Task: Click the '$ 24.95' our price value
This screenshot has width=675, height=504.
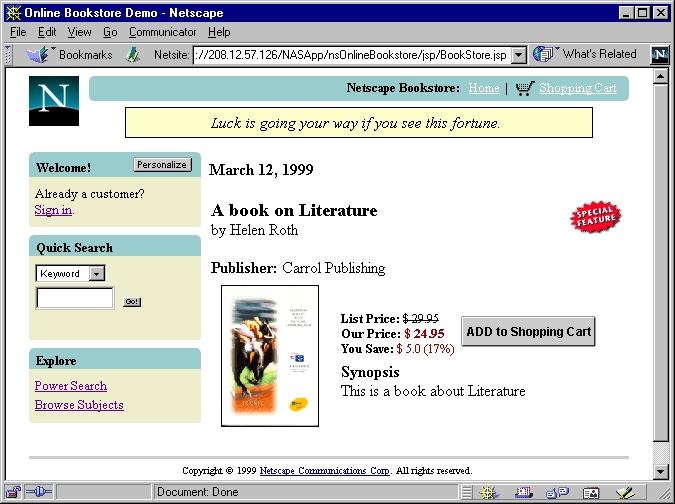Action: tap(424, 334)
